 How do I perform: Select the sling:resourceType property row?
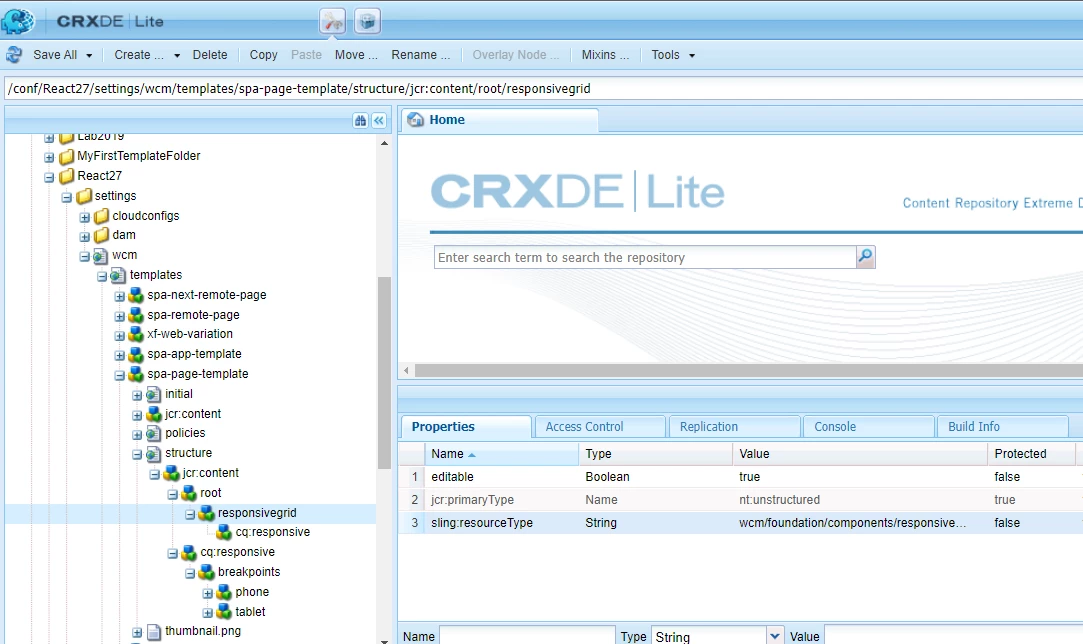(x=740, y=523)
